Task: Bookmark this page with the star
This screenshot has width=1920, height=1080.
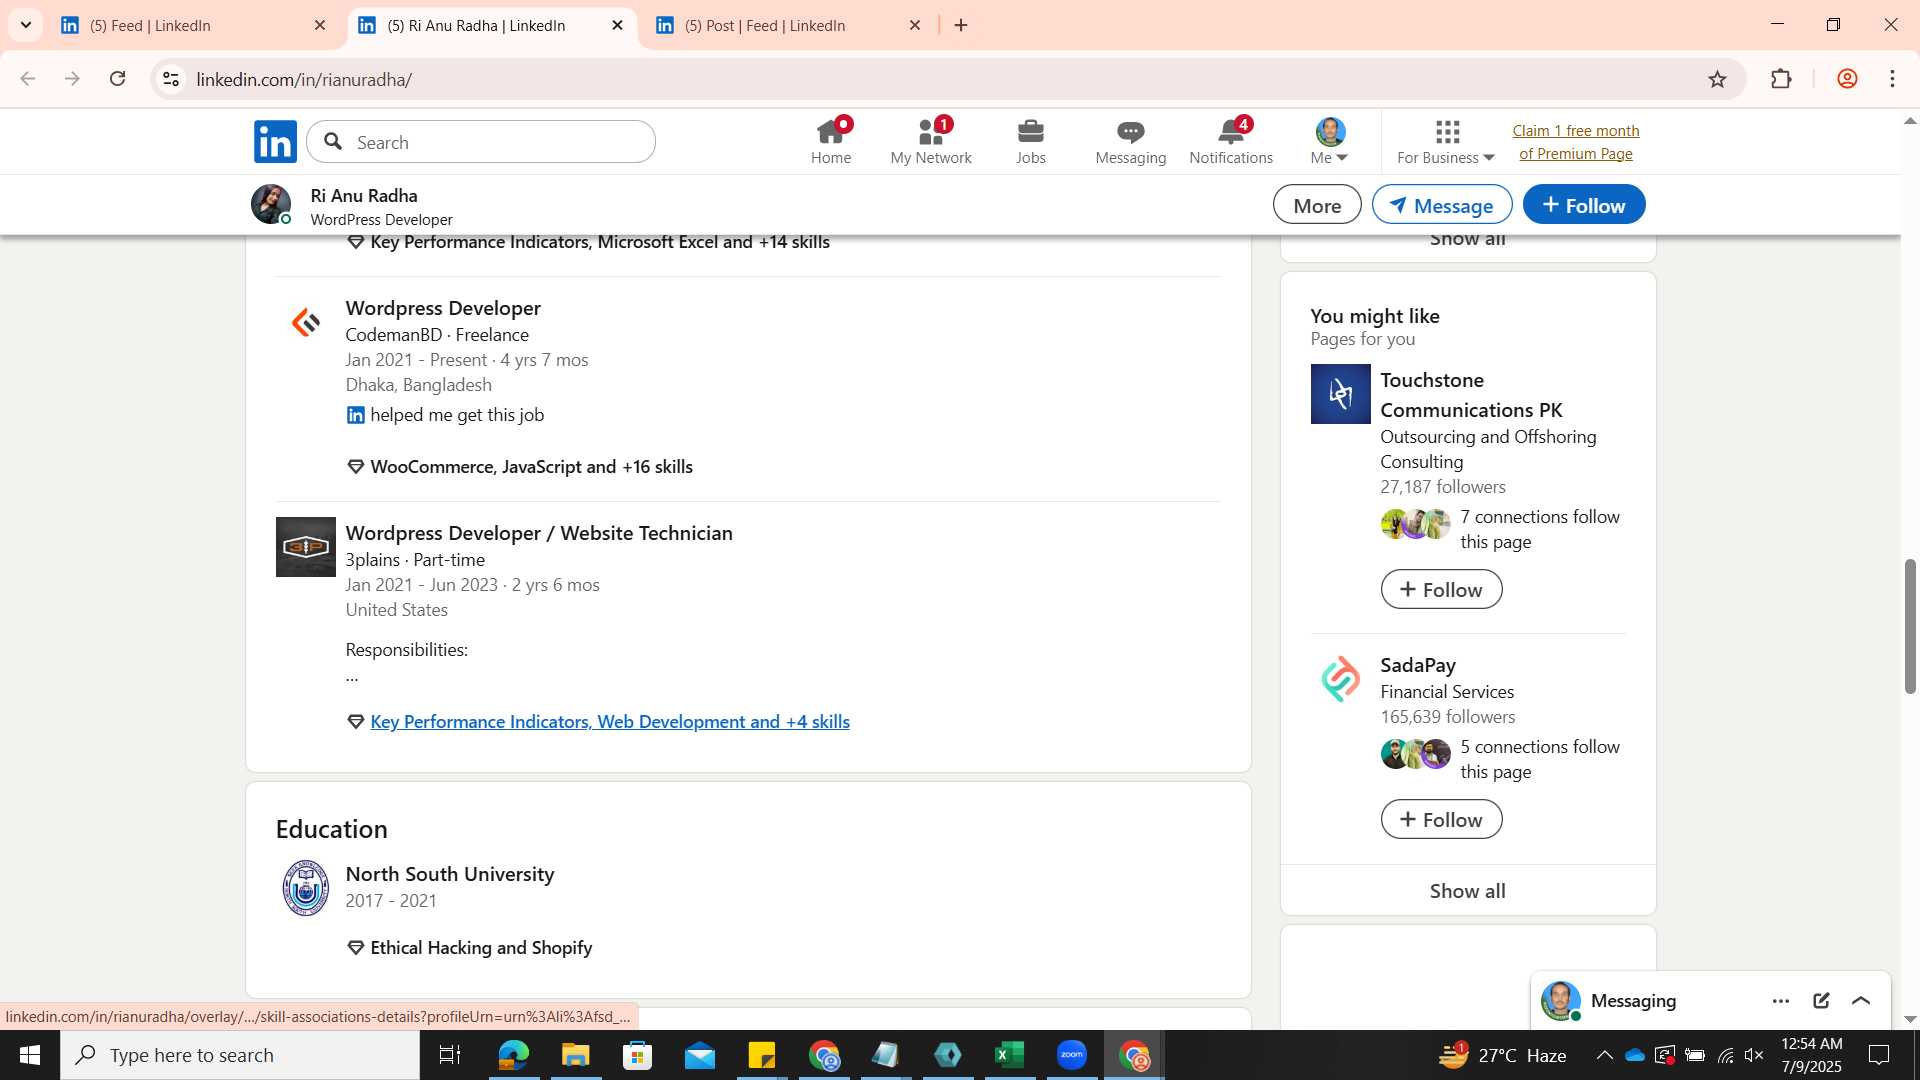Action: click(x=1717, y=79)
